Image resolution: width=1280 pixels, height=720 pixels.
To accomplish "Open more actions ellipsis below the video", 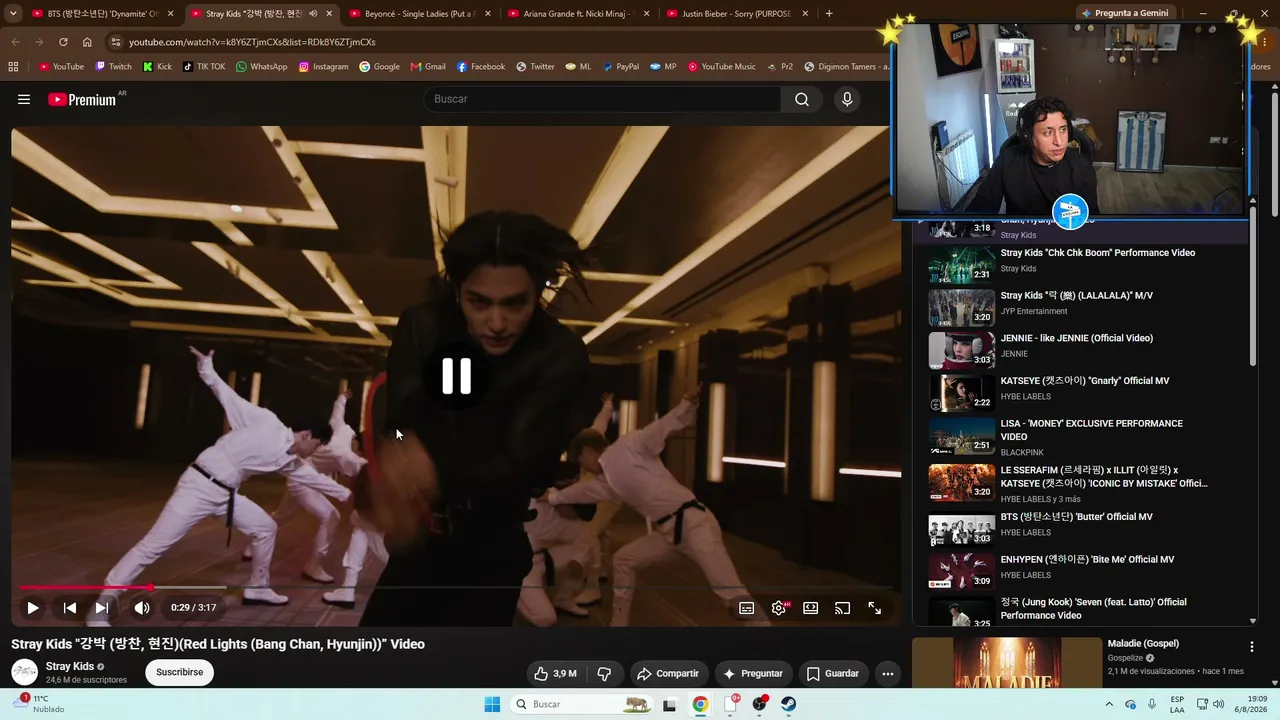I will click(x=887, y=673).
